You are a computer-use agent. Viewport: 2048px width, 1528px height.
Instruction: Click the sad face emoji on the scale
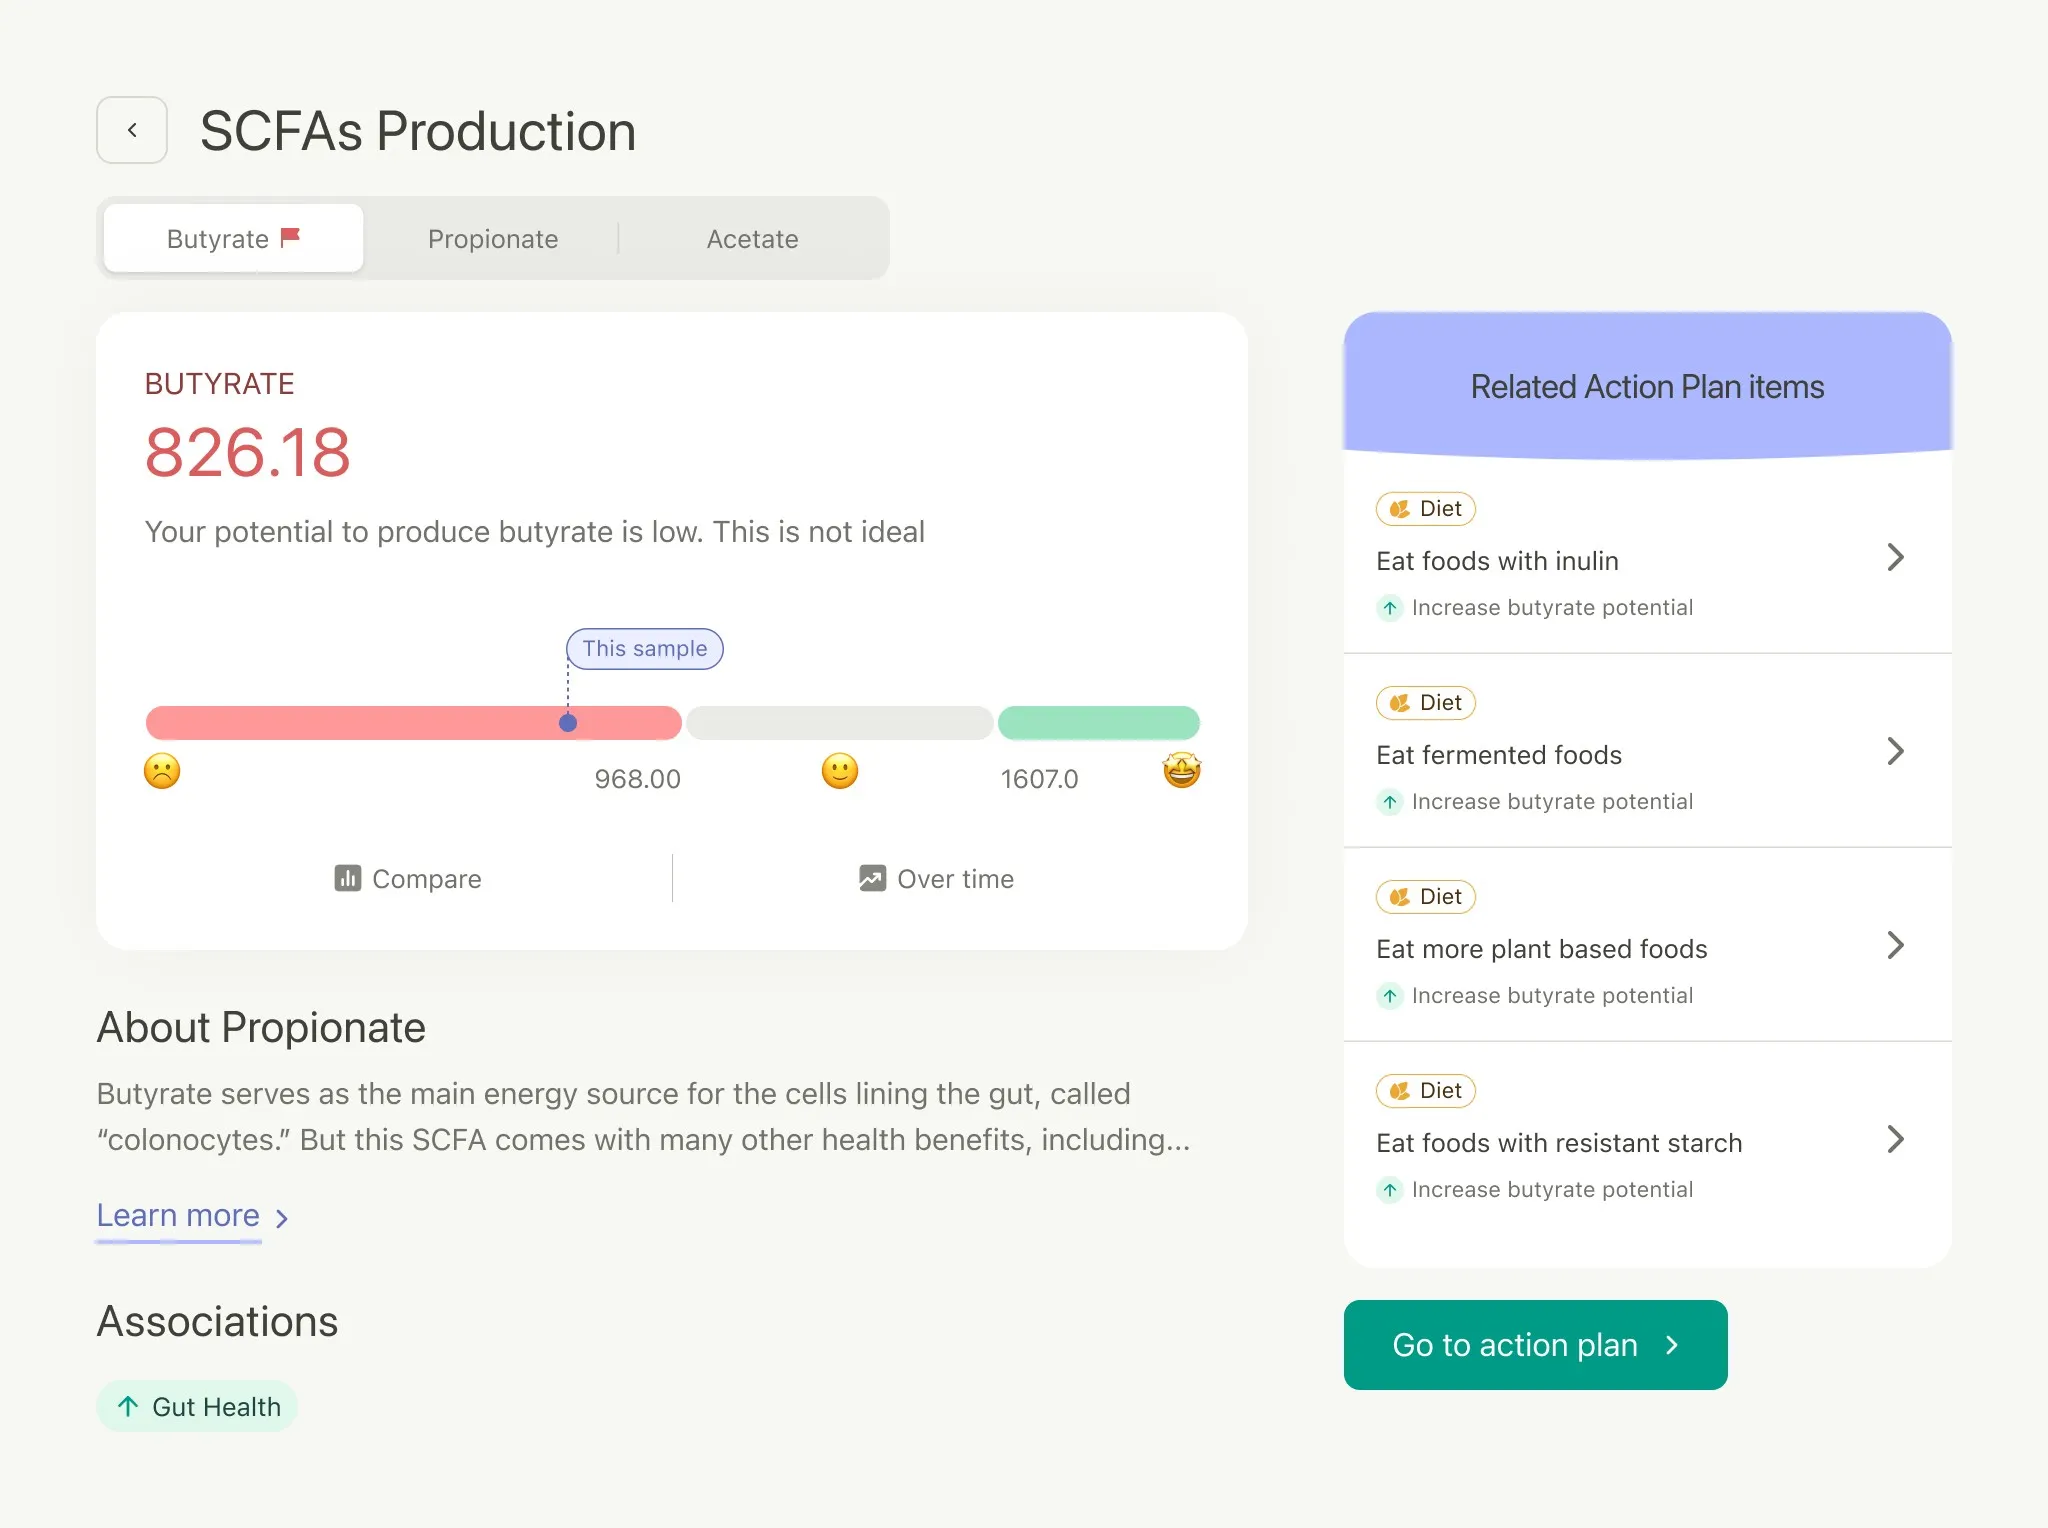(163, 771)
